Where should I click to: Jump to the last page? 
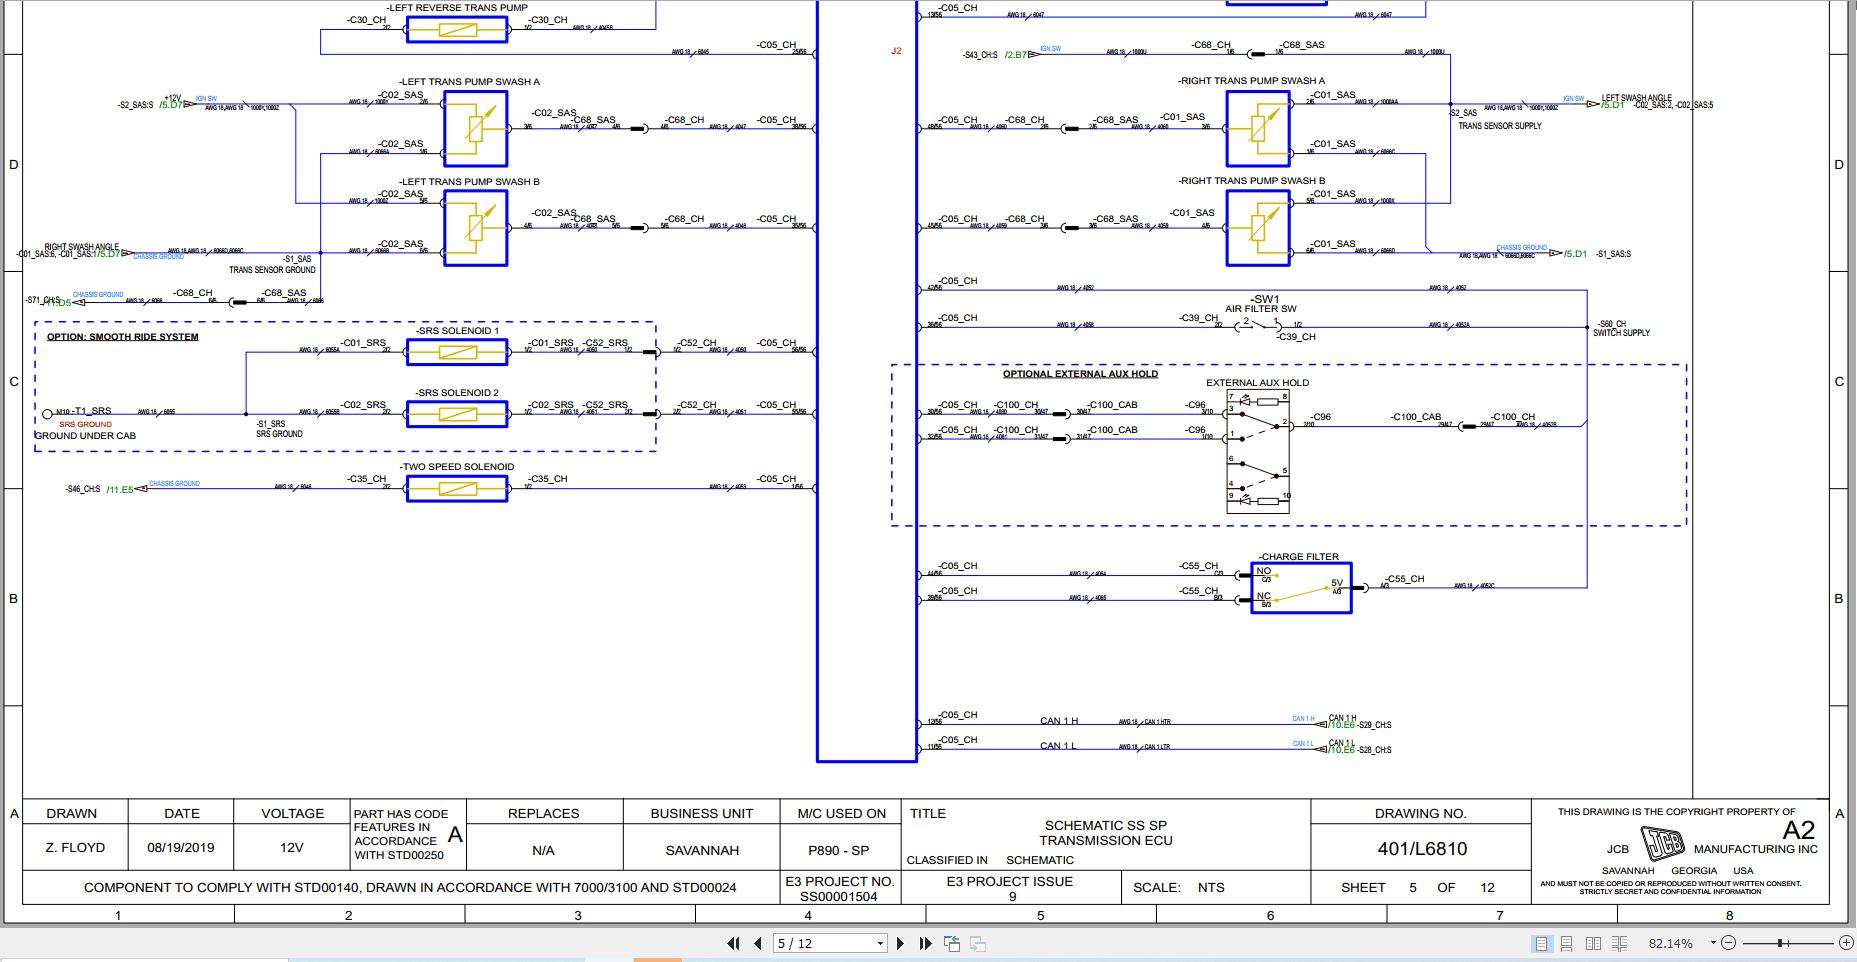tap(925, 943)
